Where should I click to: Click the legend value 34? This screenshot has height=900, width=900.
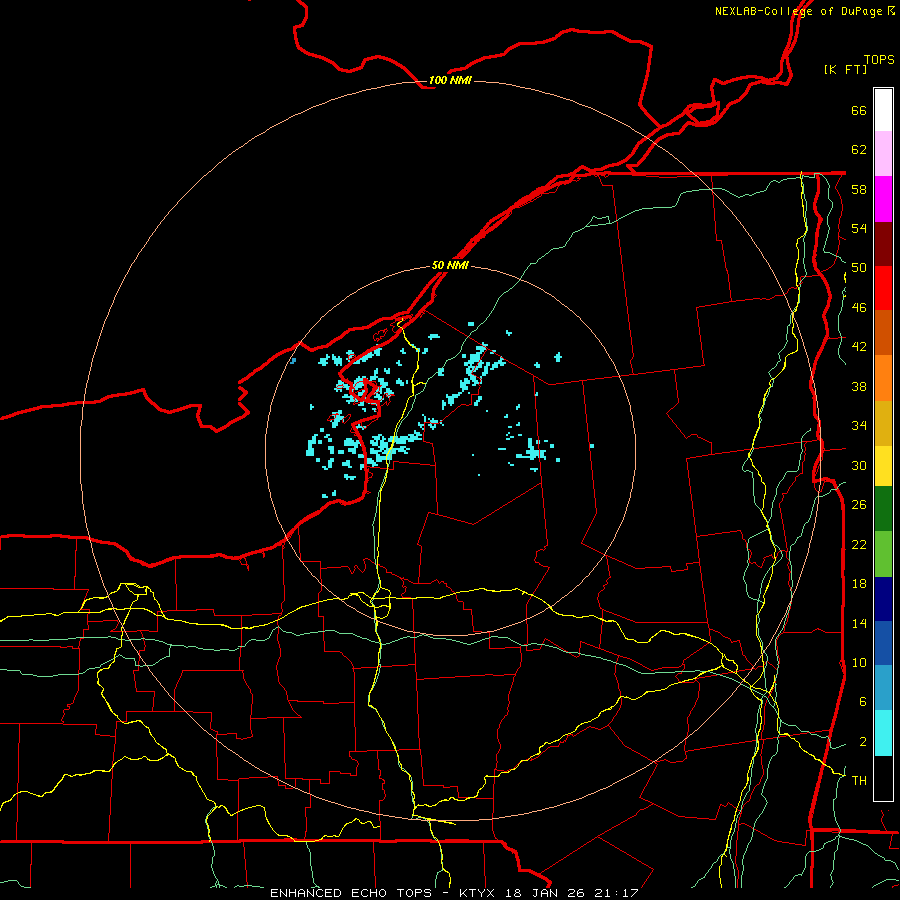(859, 425)
